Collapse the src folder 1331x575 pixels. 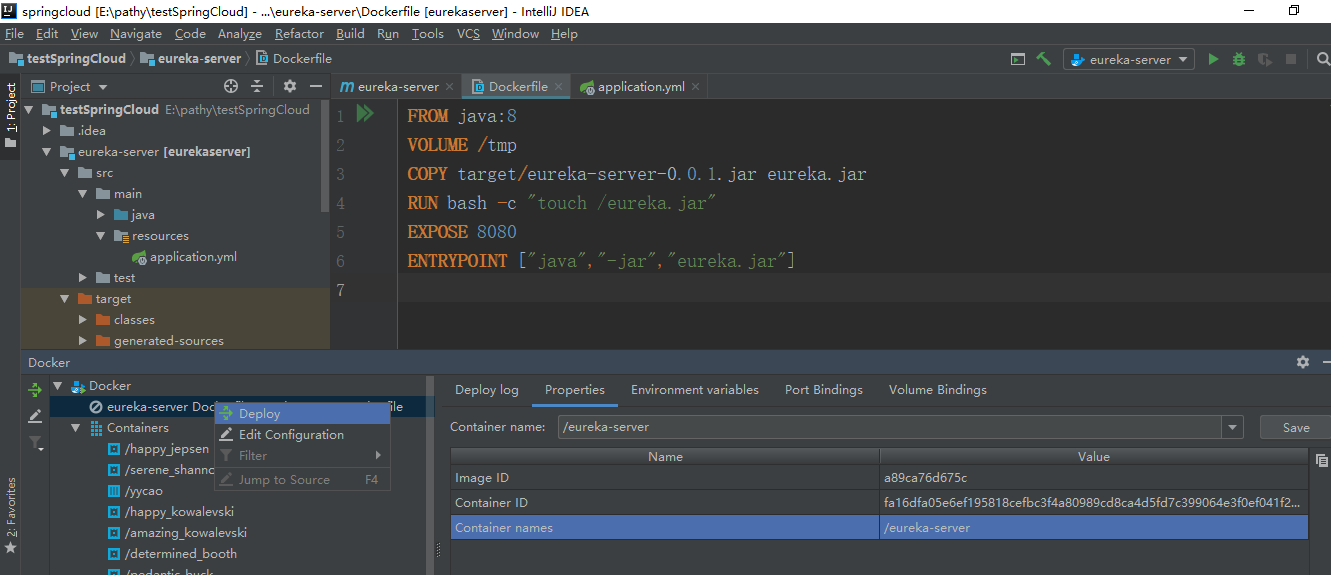[65, 173]
